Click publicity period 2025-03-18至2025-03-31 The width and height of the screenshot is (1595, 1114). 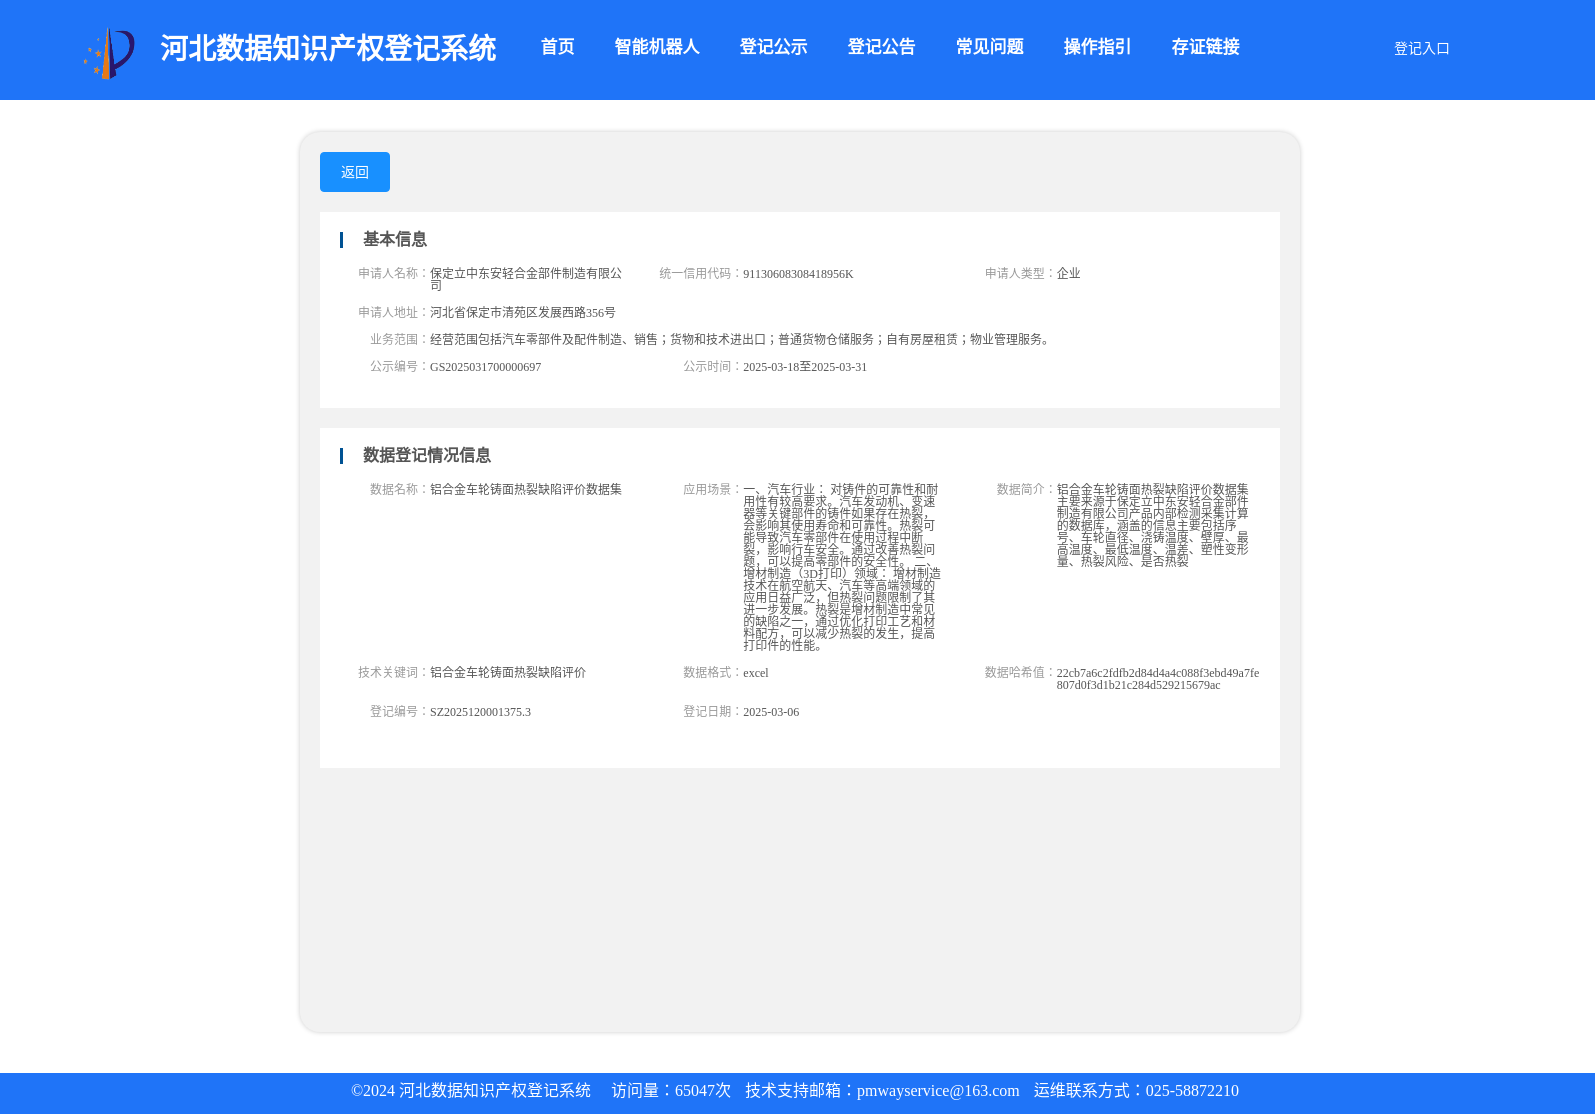click(805, 367)
